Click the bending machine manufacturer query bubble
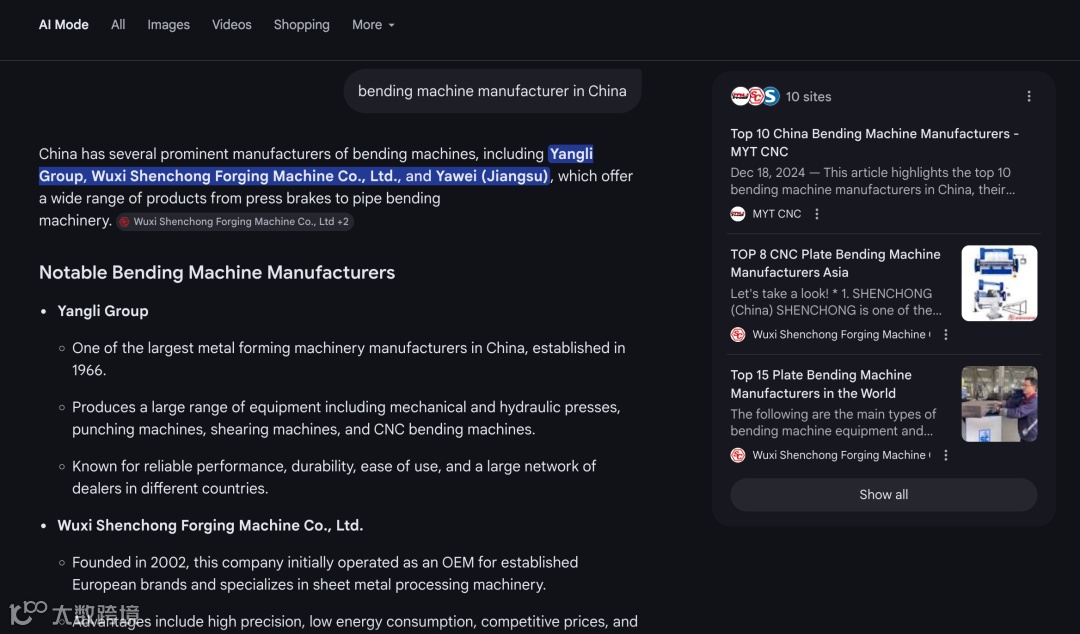Viewport: 1080px width, 634px height. tap(492, 91)
